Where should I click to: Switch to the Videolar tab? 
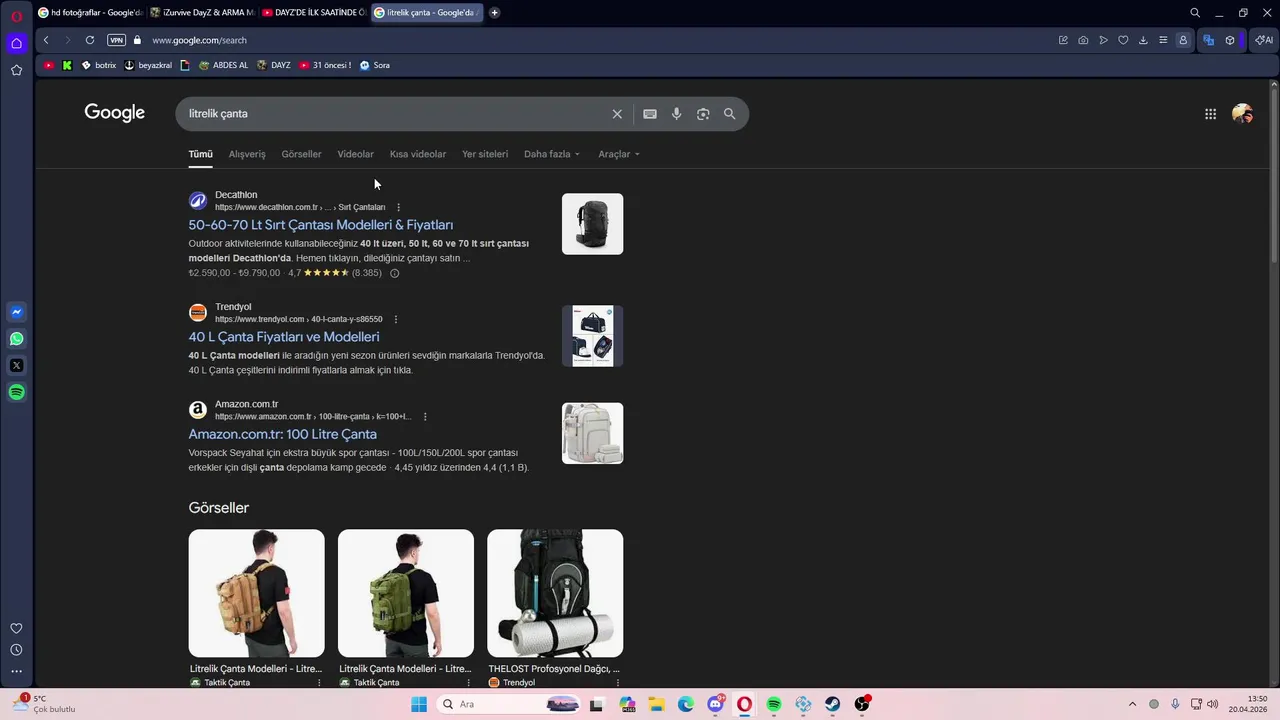coord(355,154)
